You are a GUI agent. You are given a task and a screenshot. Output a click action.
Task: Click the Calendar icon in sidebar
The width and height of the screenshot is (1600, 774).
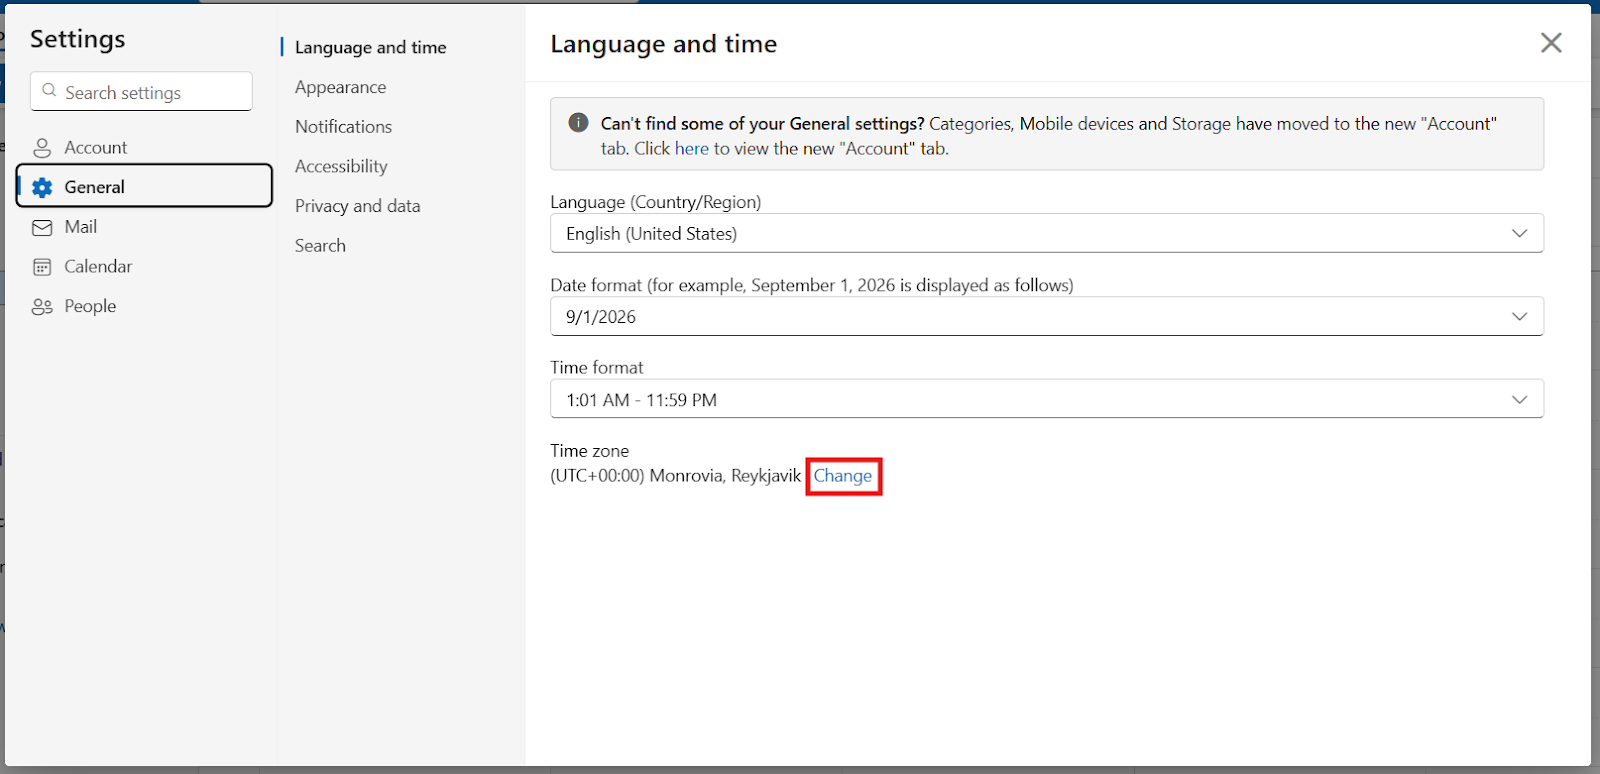click(42, 267)
